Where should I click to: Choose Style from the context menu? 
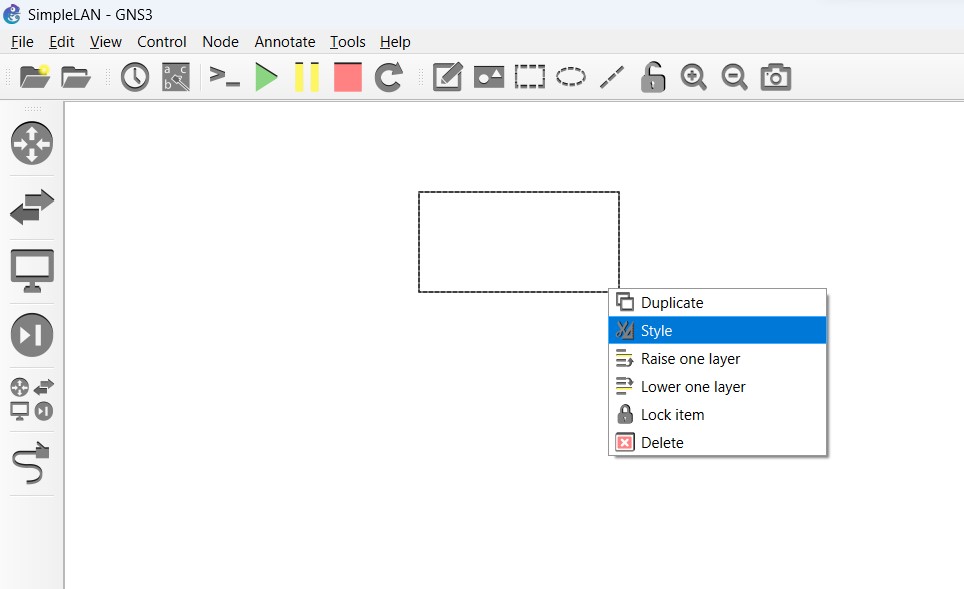click(717, 330)
